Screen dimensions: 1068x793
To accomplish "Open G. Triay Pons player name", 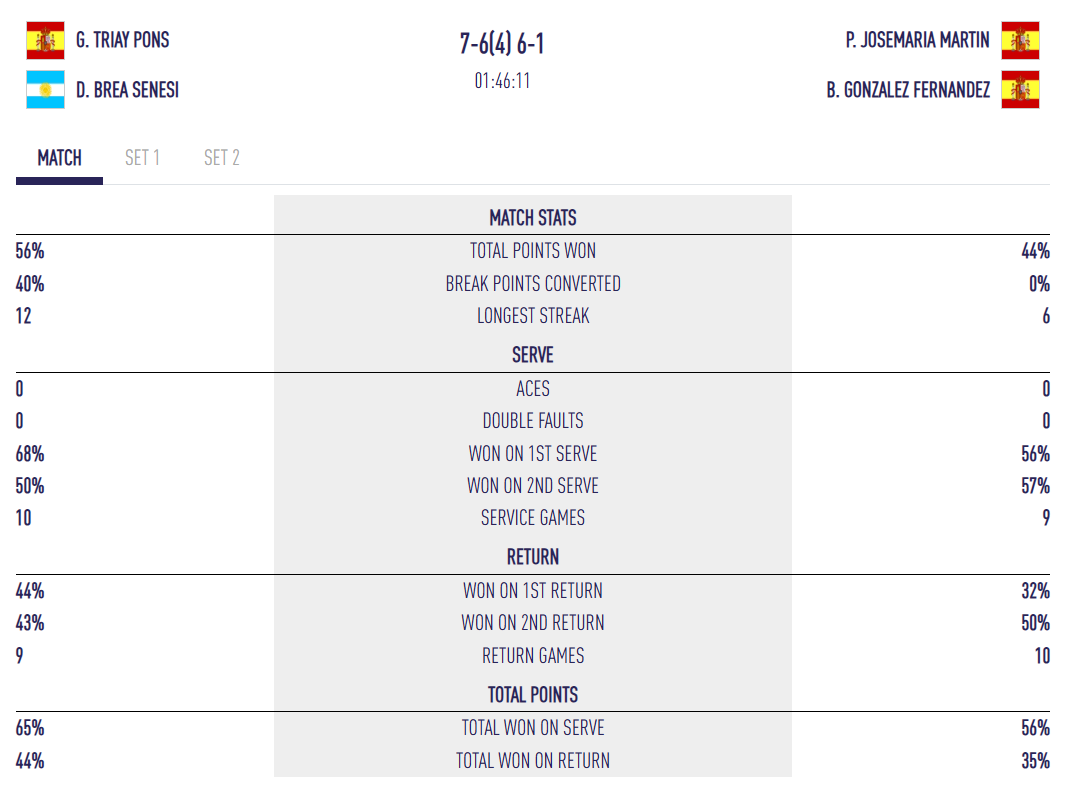I will click(x=123, y=41).
